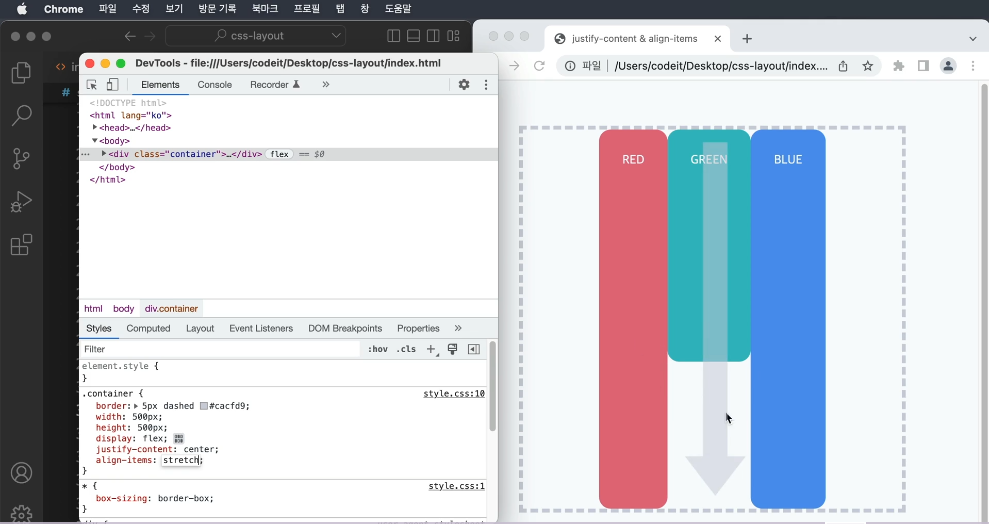Toggle :hov element state panel
Viewport: 989px width, 524px height.
[378, 349]
